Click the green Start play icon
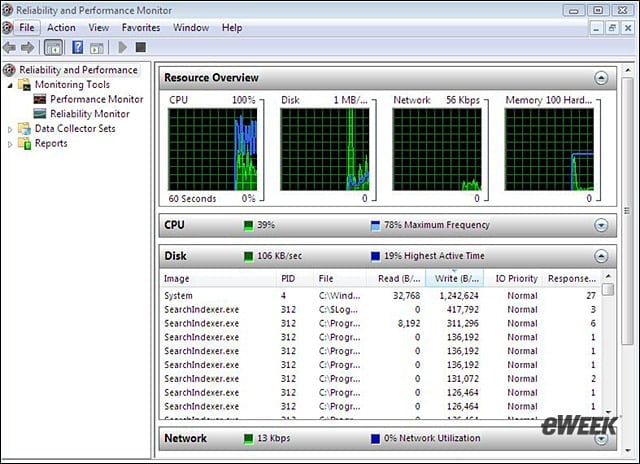The height and width of the screenshot is (464, 640). (x=122, y=47)
